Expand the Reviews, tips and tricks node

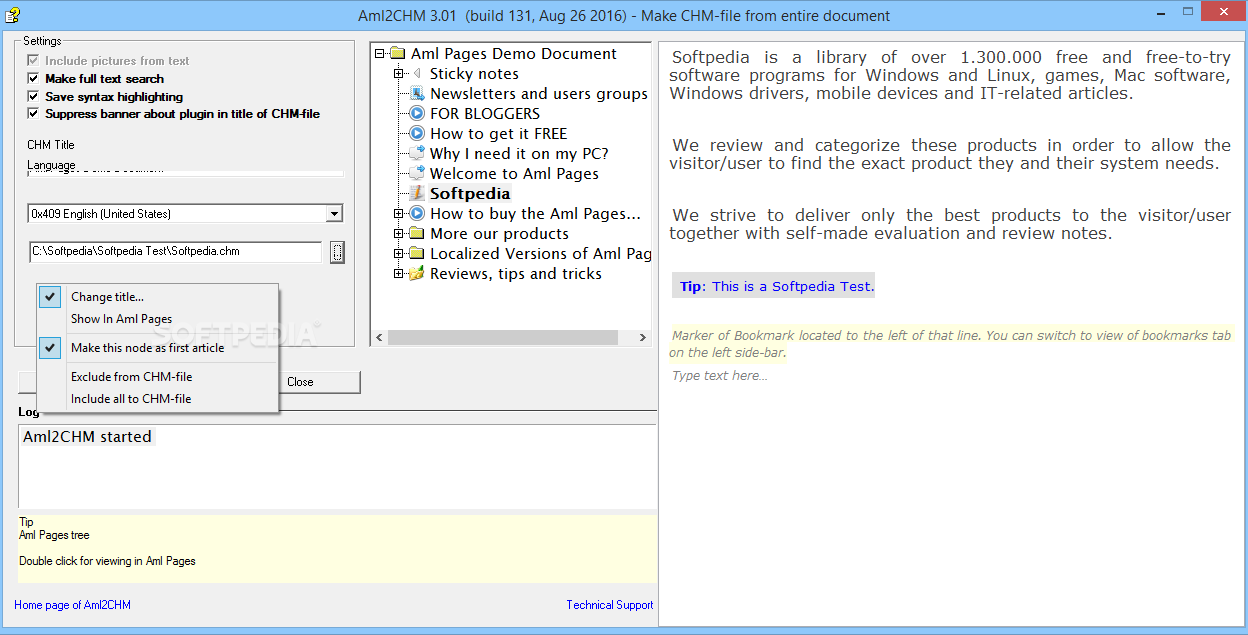[398, 274]
